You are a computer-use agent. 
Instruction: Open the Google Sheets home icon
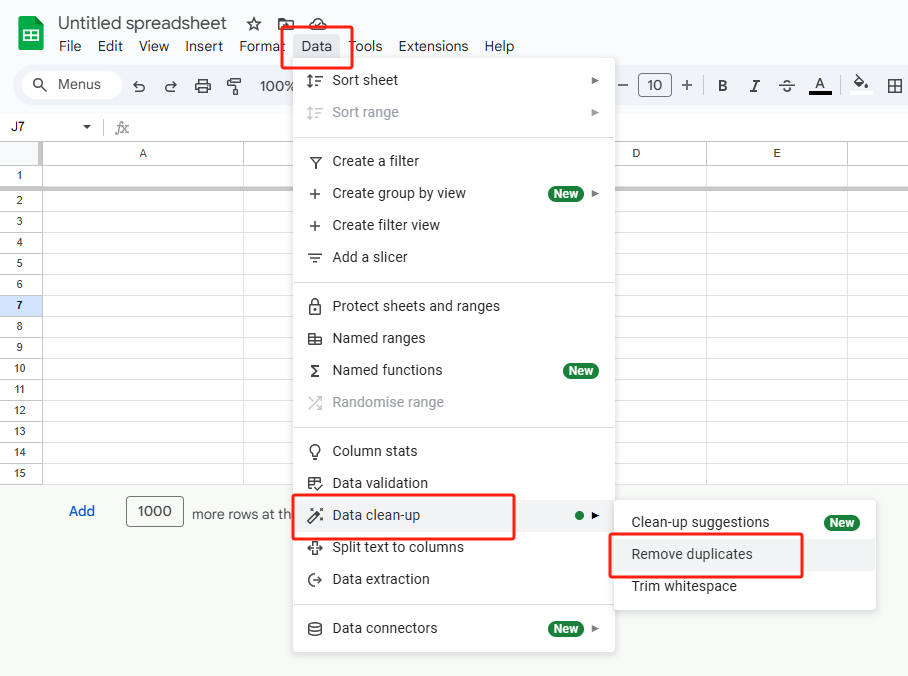click(31, 34)
